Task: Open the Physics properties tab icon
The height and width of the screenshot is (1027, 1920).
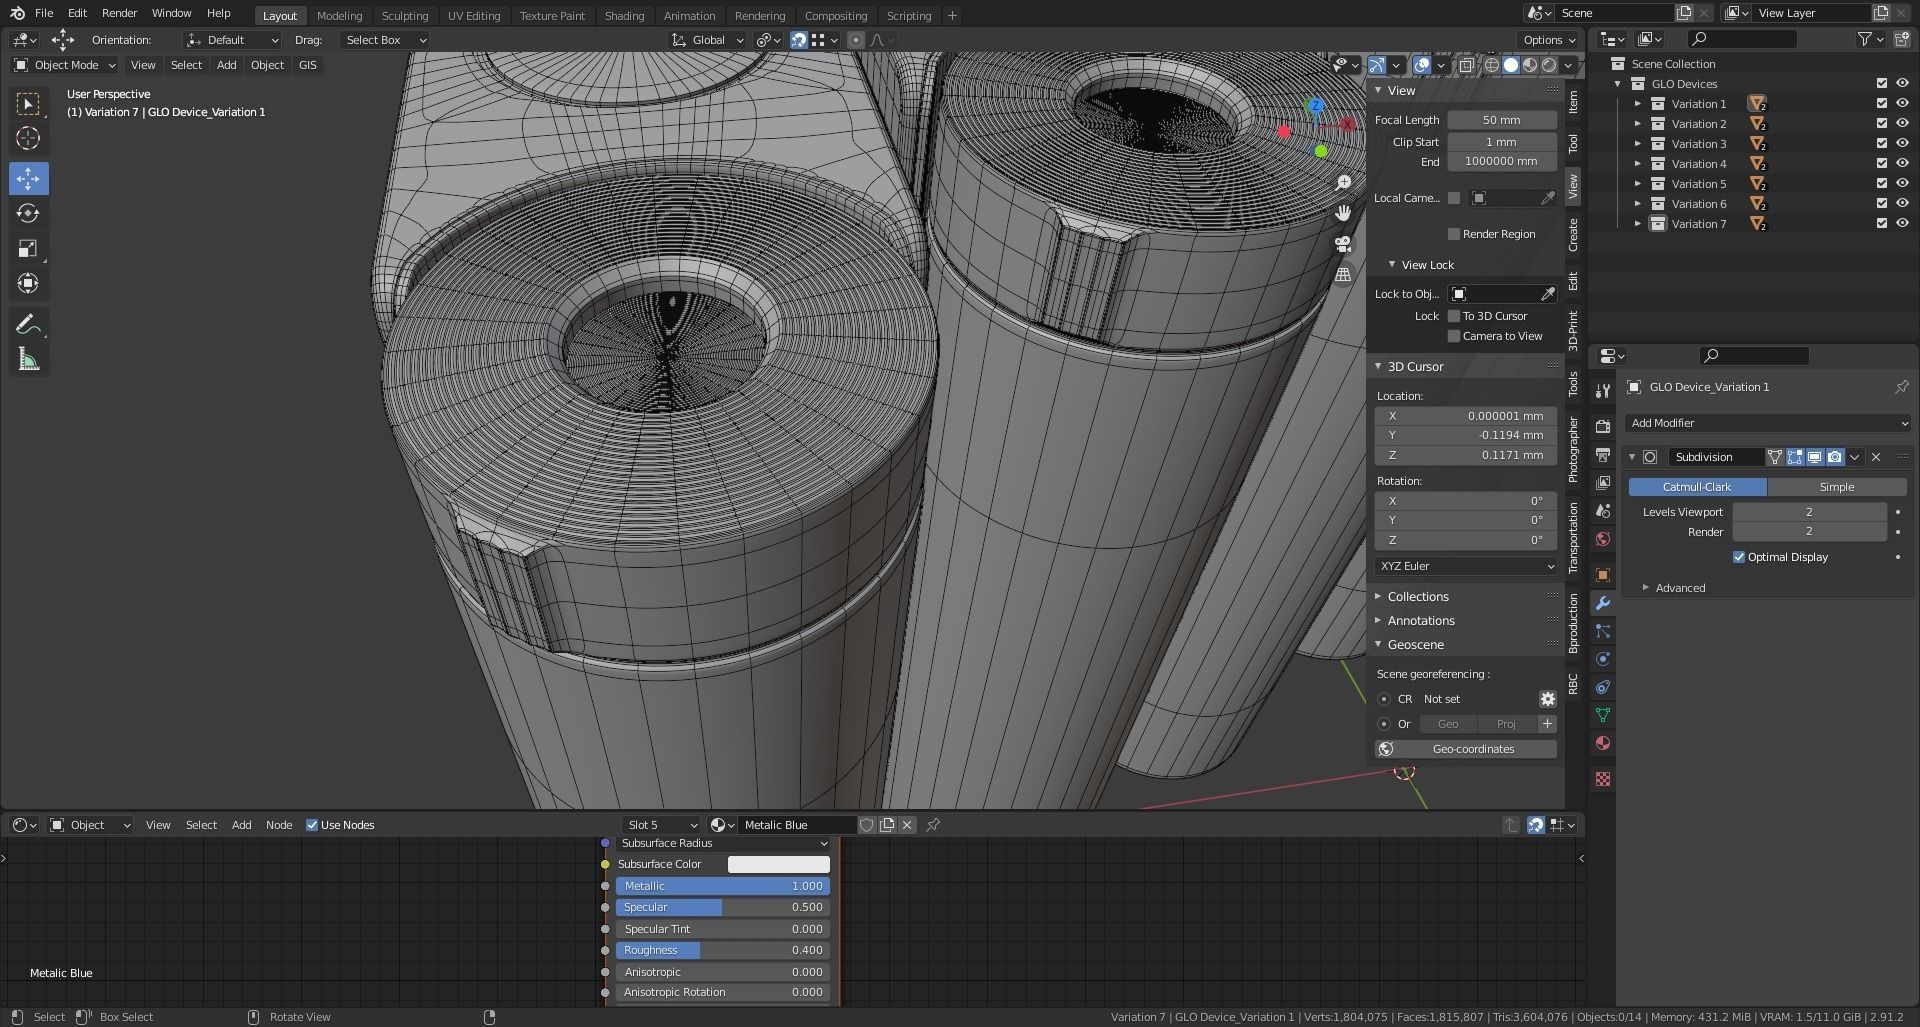Action: tap(1603, 659)
